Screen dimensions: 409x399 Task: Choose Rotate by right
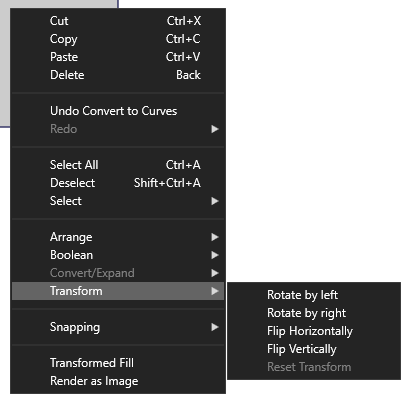(x=314, y=313)
